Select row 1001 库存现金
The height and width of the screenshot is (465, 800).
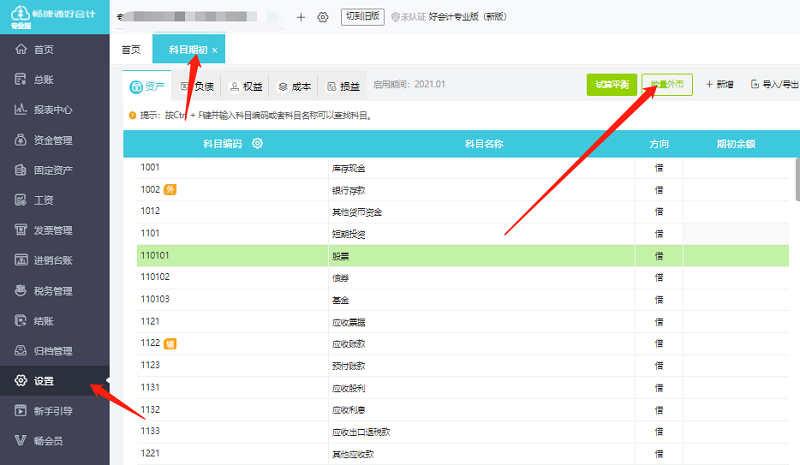[x=463, y=168]
